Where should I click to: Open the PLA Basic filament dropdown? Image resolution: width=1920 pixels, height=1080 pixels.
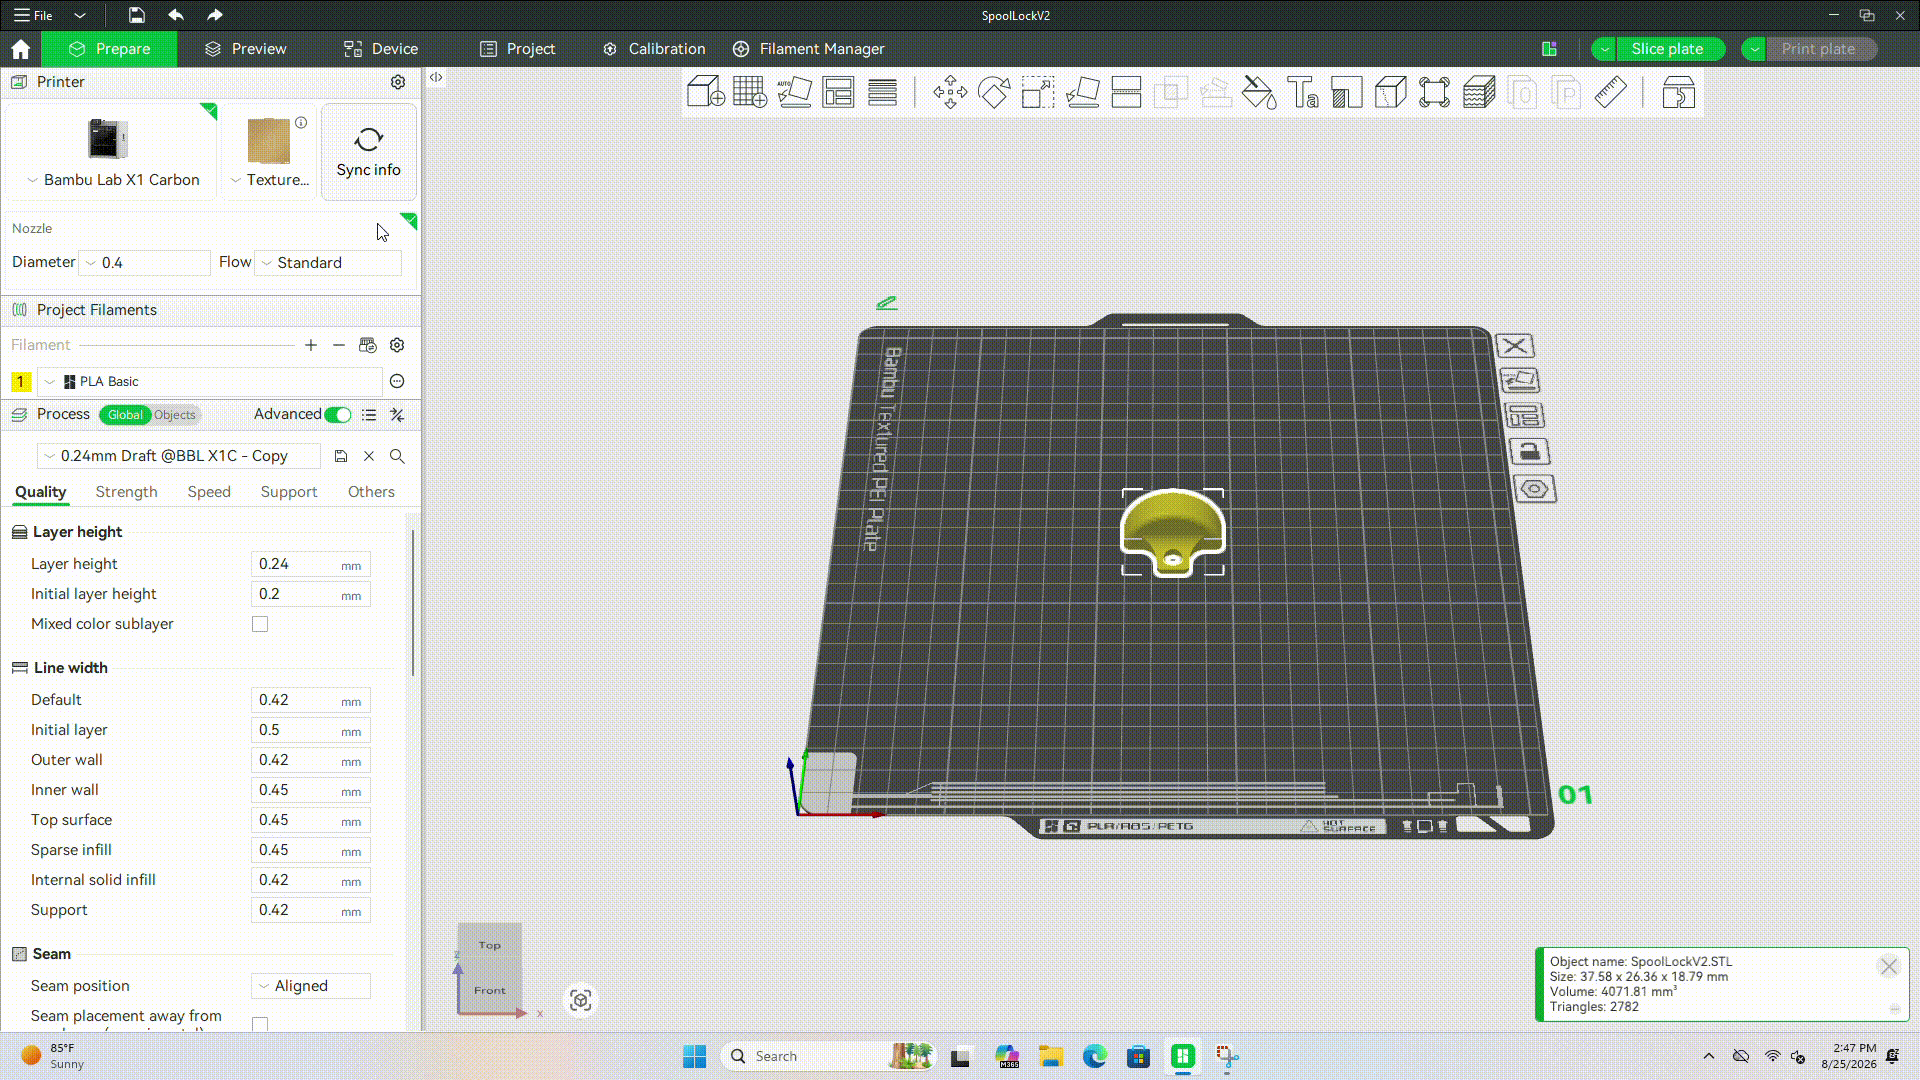pos(210,381)
